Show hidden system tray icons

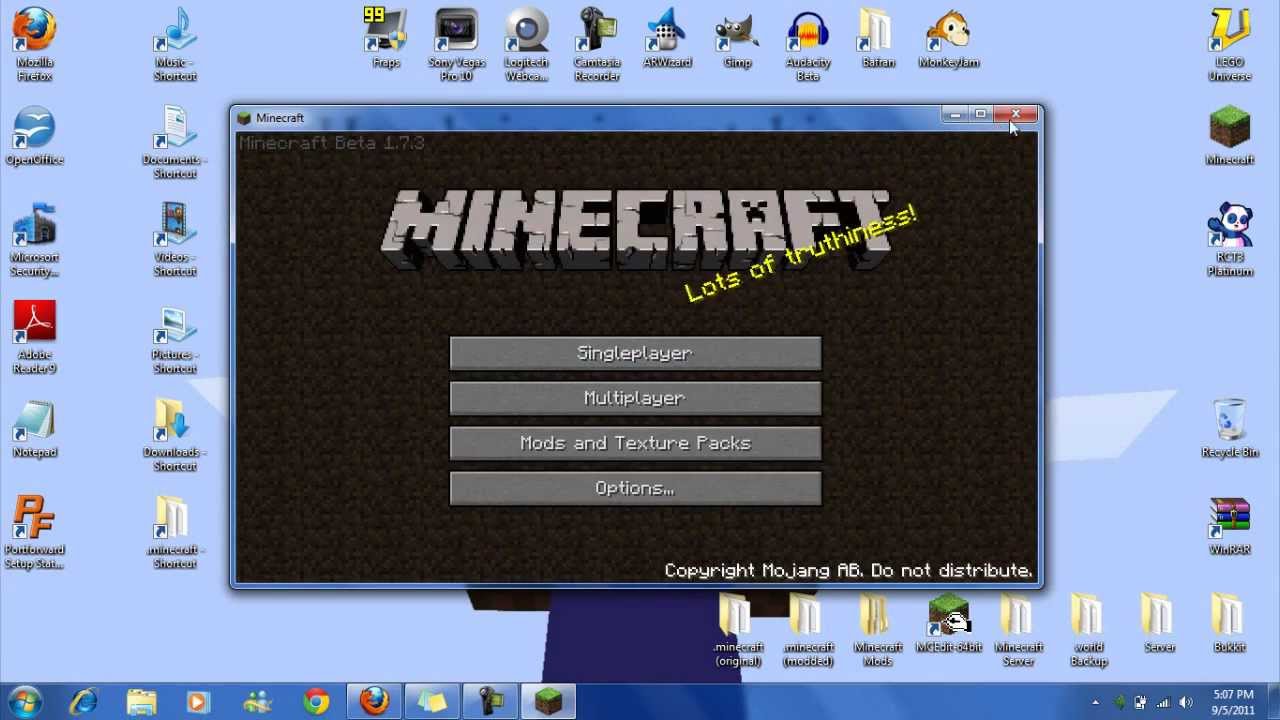tap(1096, 702)
